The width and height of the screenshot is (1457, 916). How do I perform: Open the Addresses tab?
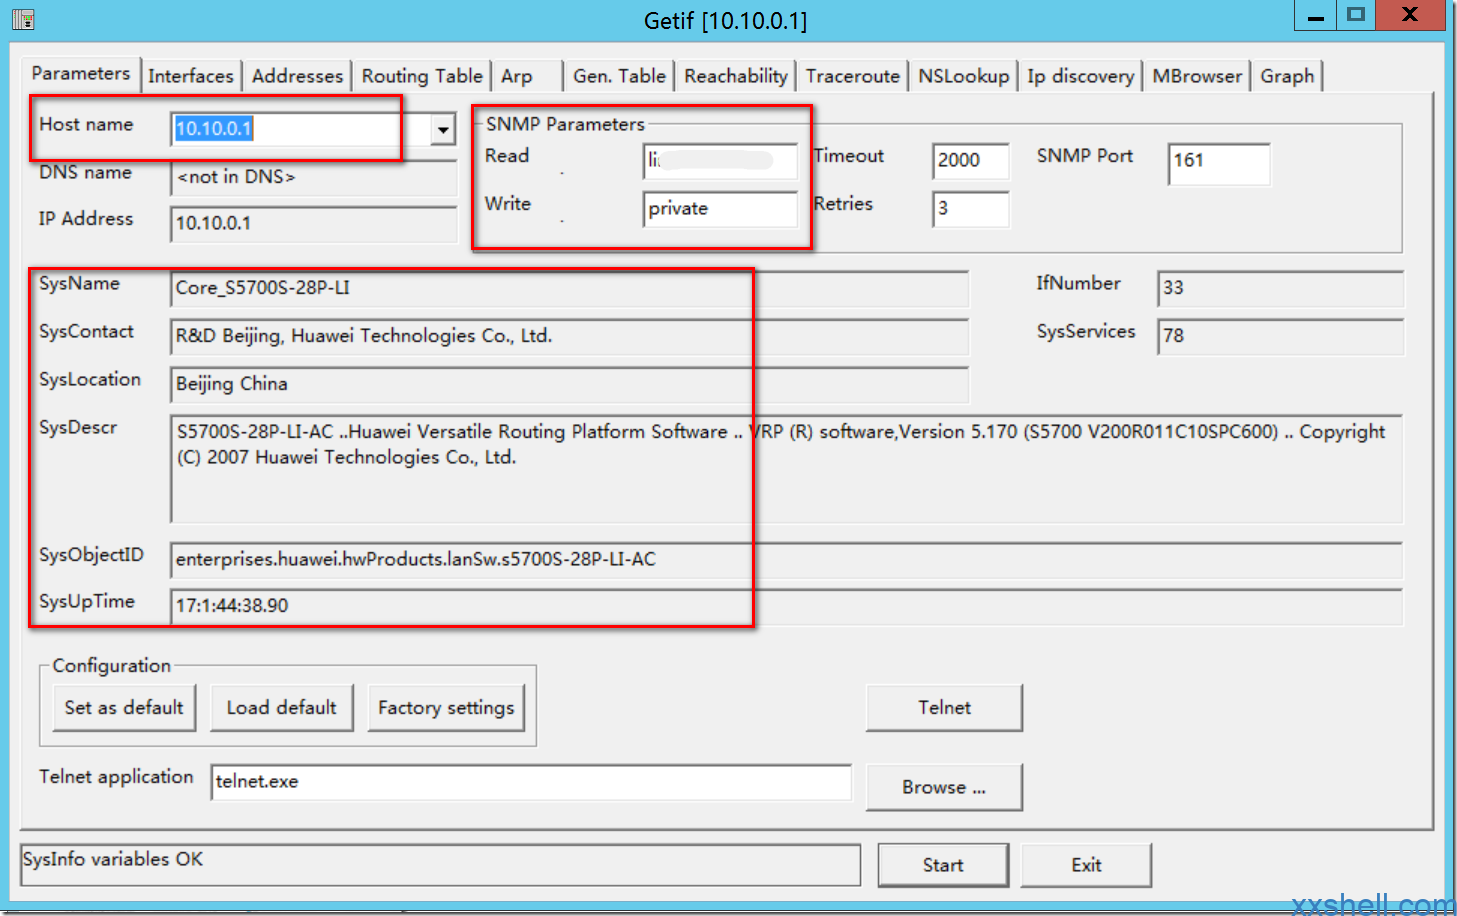[x=297, y=76]
